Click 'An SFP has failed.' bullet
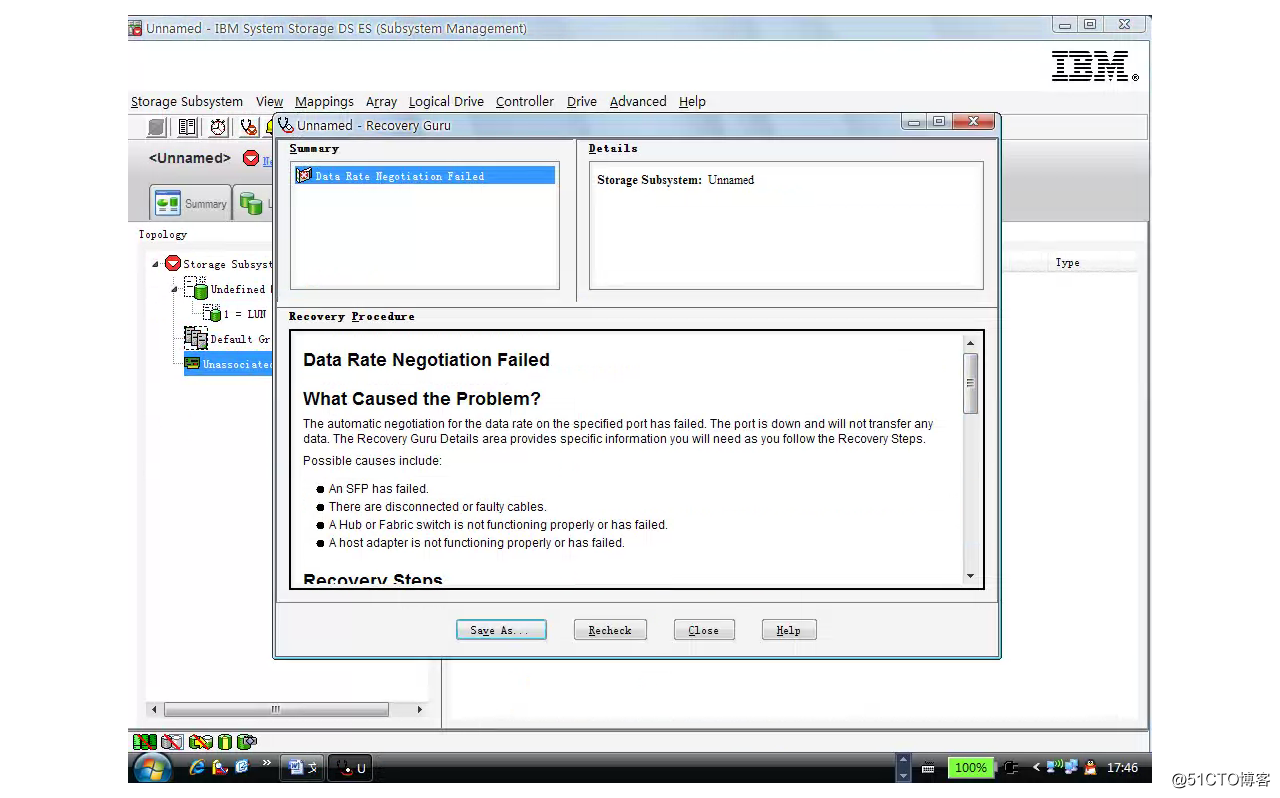This screenshot has width=1280, height=798. pyautogui.click(x=379, y=489)
